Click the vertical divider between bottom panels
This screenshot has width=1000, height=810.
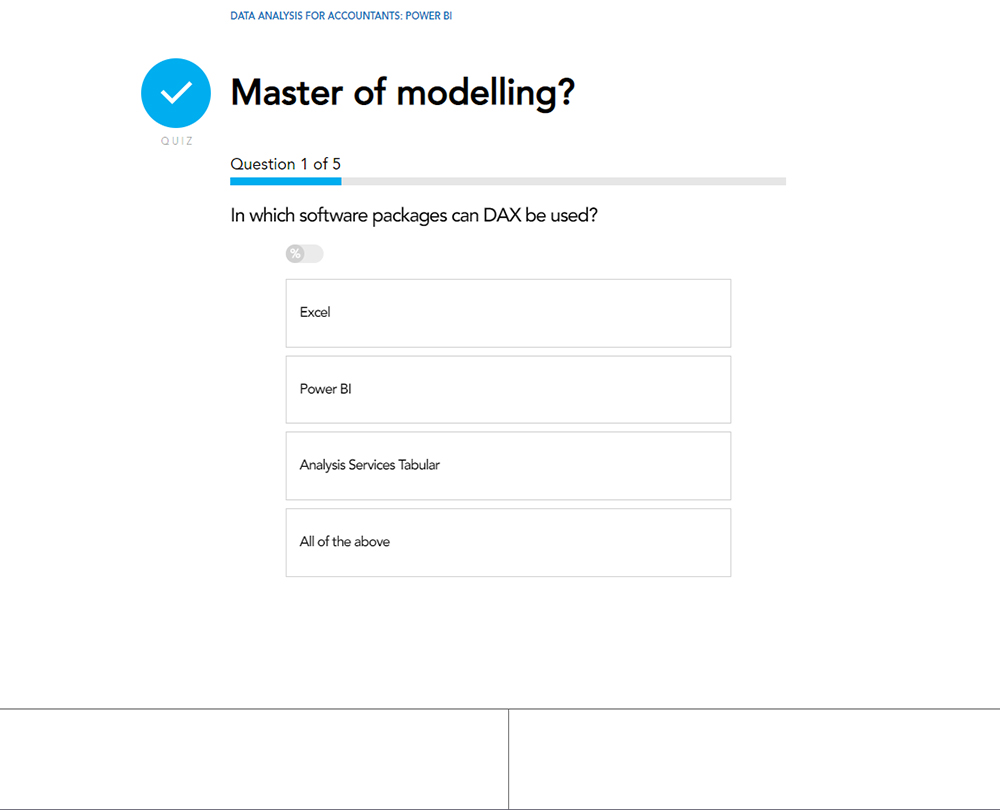(x=508, y=759)
